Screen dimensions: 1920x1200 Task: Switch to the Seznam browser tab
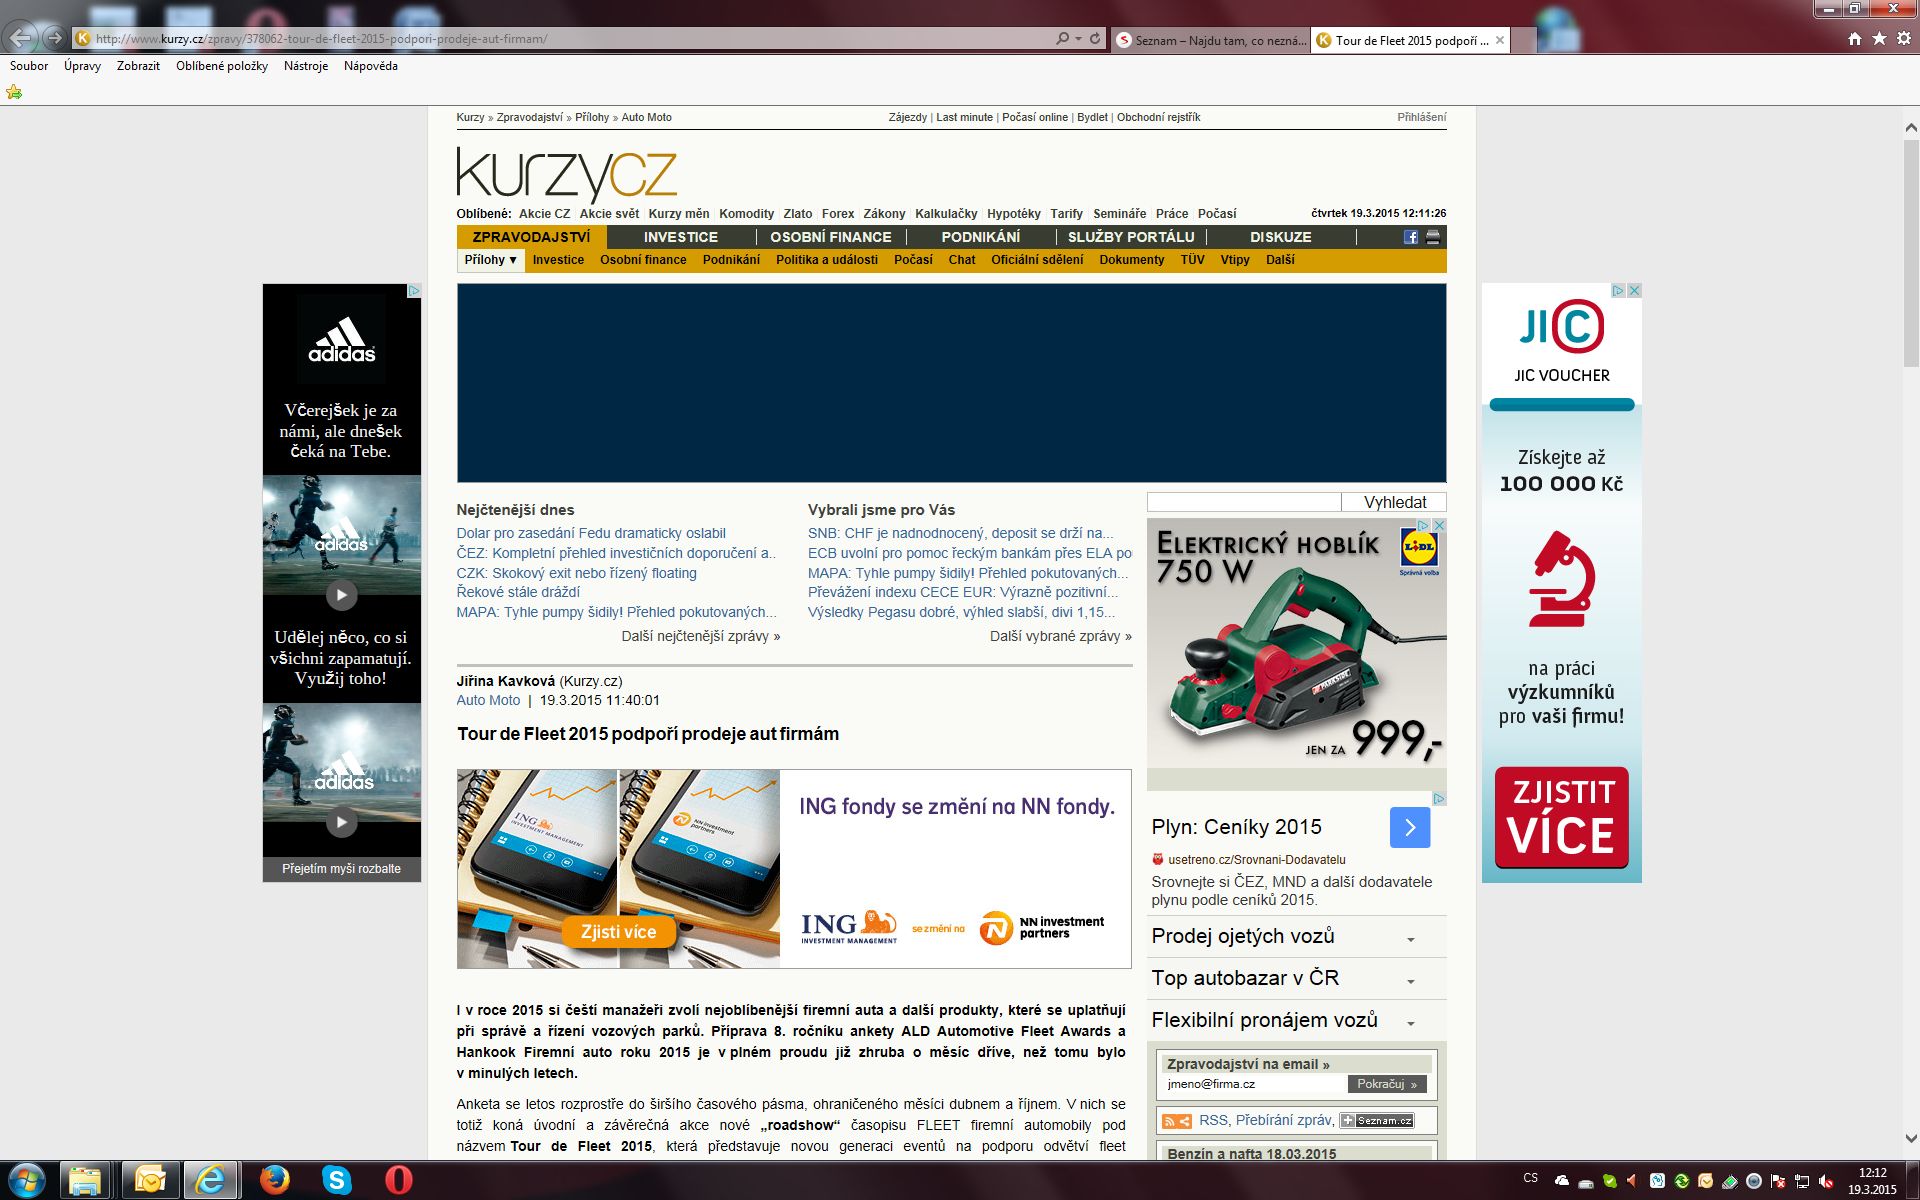click(x=1210, y=40)
